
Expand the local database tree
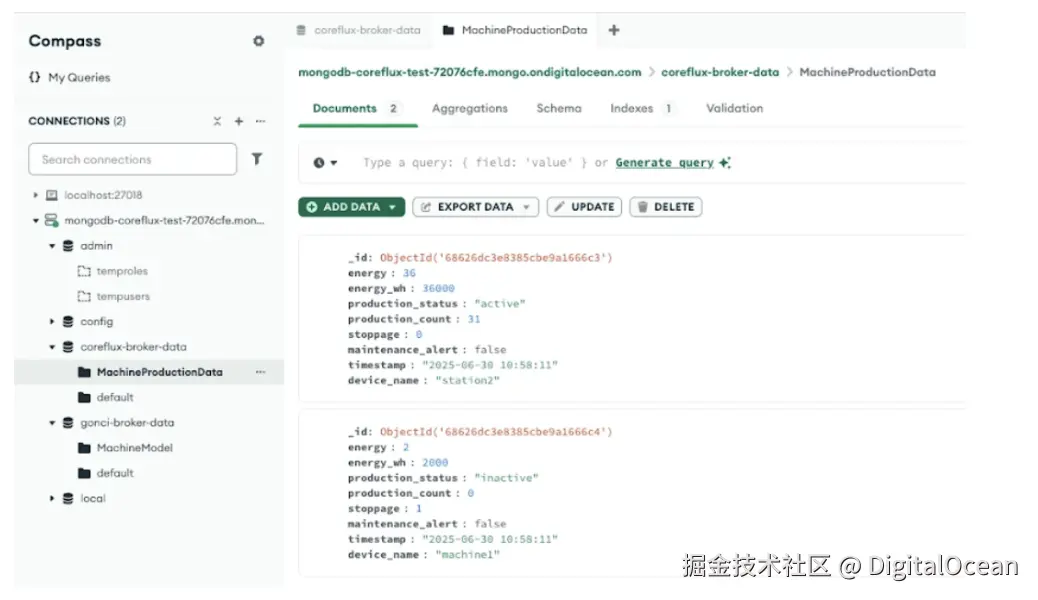tap(52, 498)
